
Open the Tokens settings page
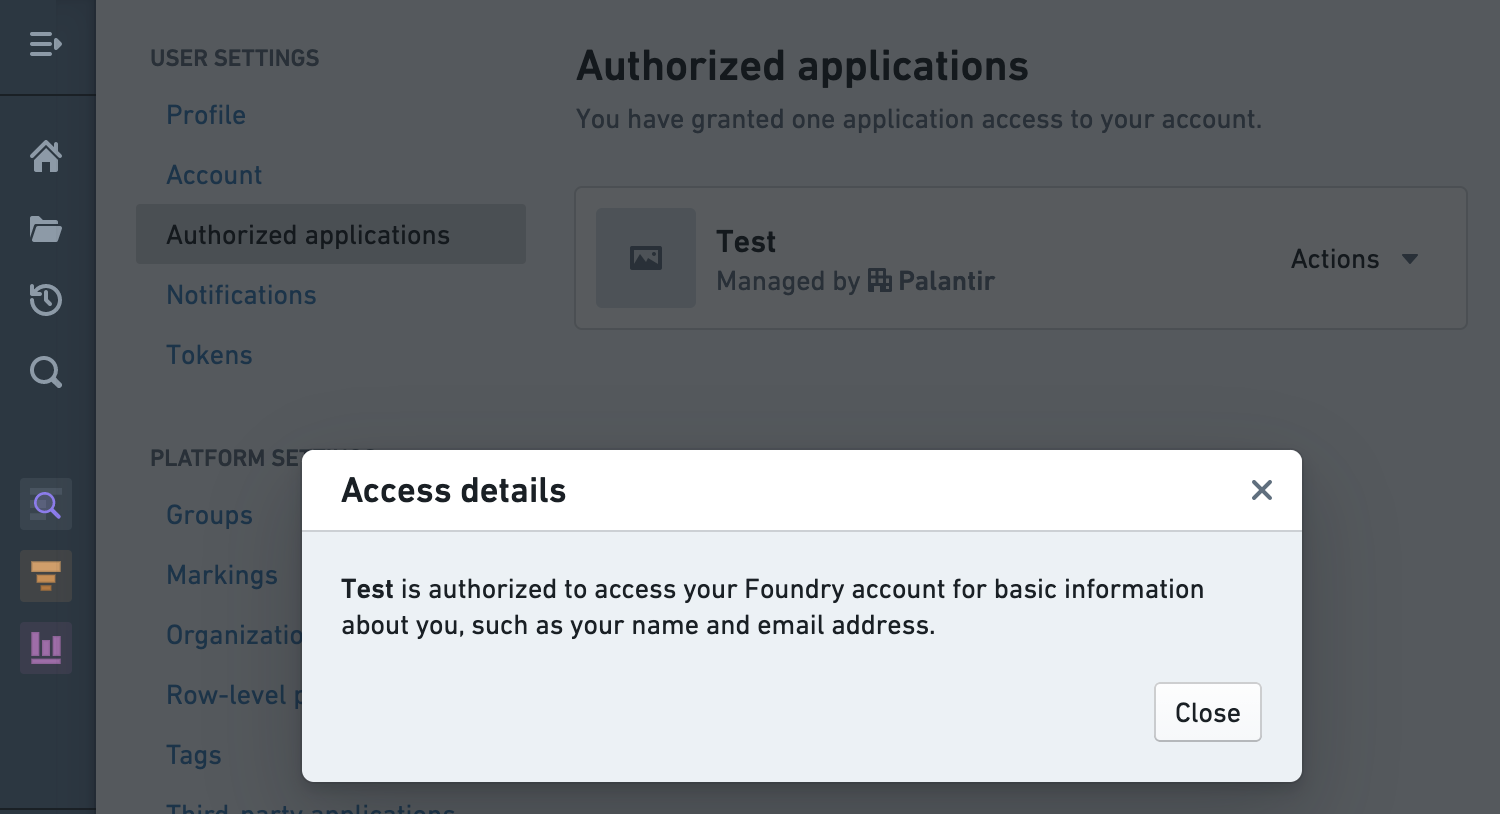point(209,355)
